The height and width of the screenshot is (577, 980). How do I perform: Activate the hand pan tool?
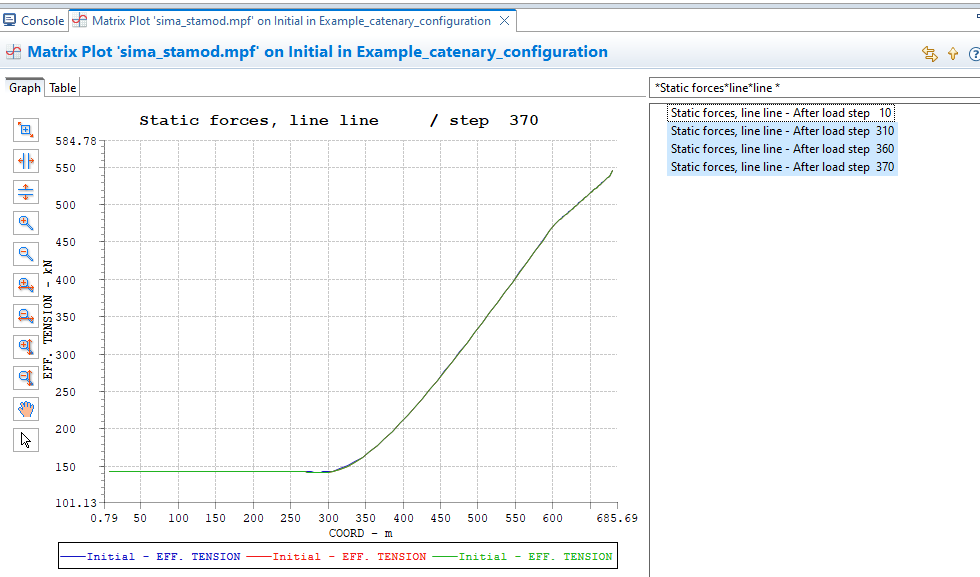[26, 409]
